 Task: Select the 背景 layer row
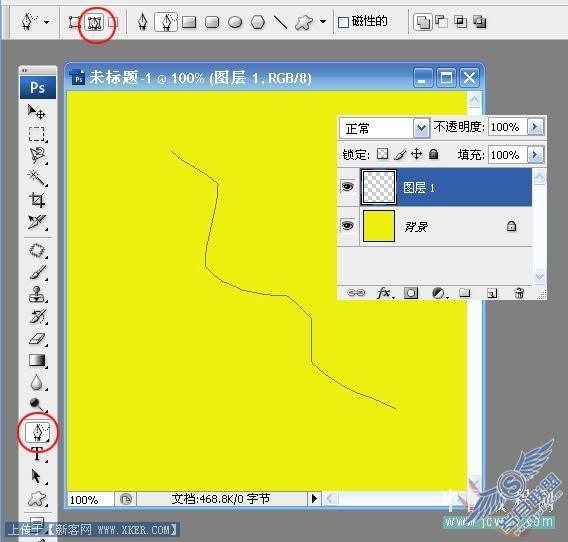click(435, 226)
